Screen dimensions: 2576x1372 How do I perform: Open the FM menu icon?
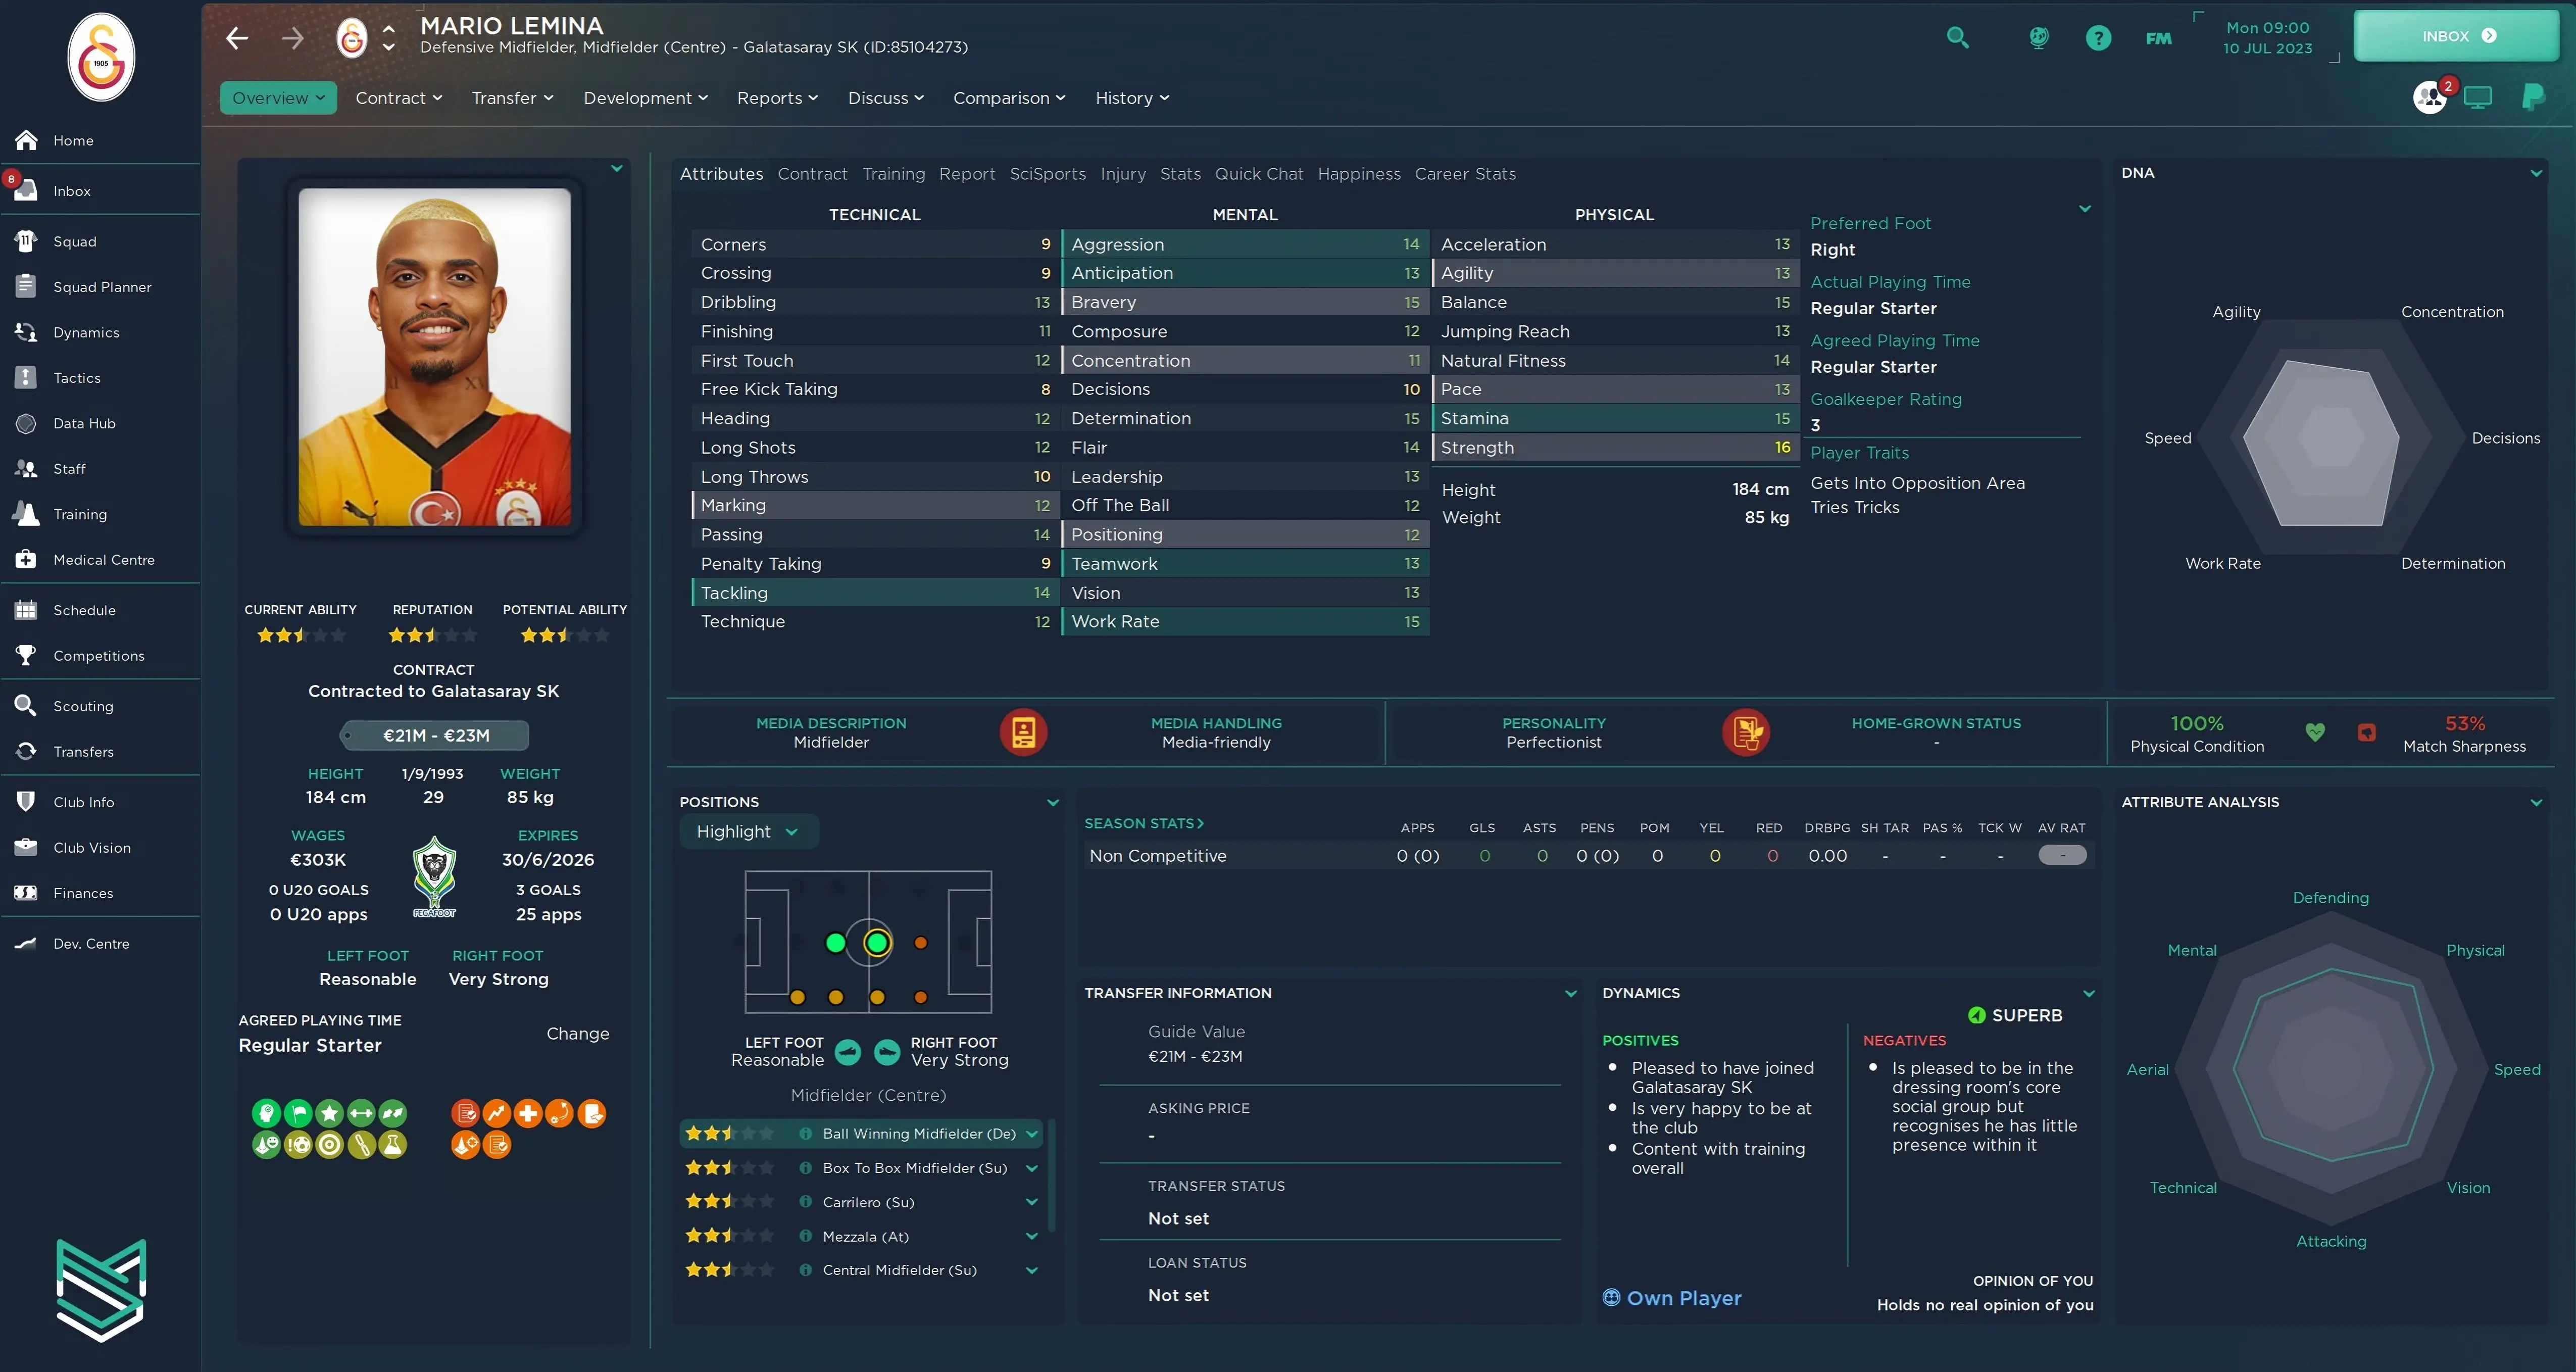click(2158, 38)
